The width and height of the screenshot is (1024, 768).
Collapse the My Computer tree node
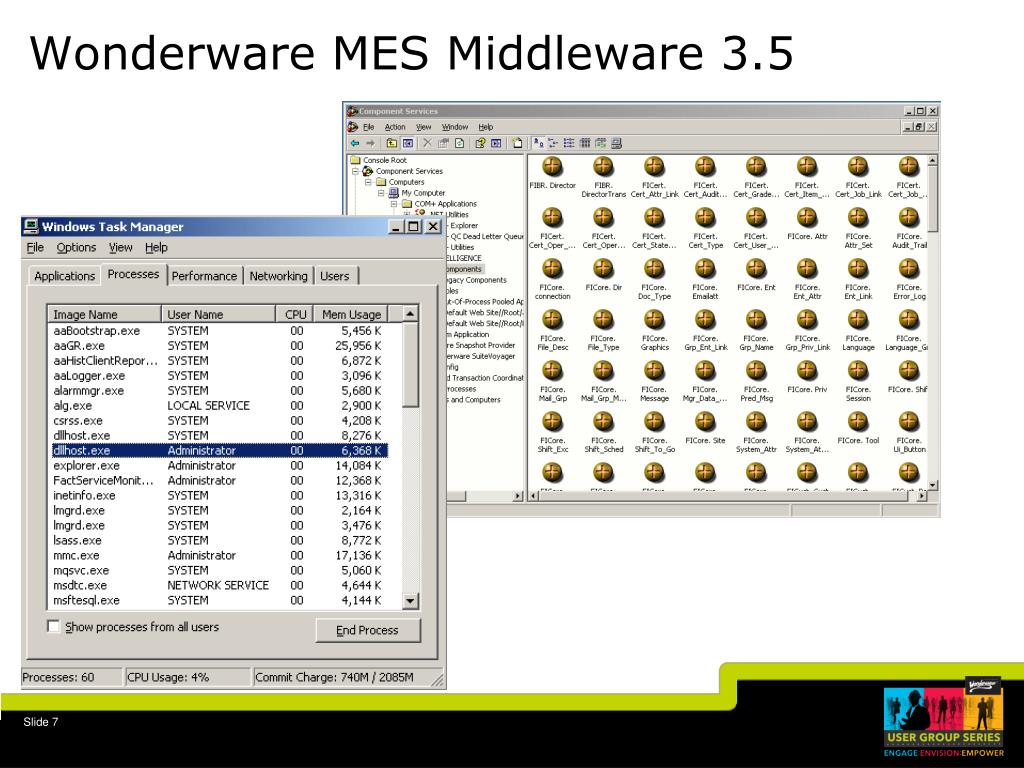coord(381,193)
